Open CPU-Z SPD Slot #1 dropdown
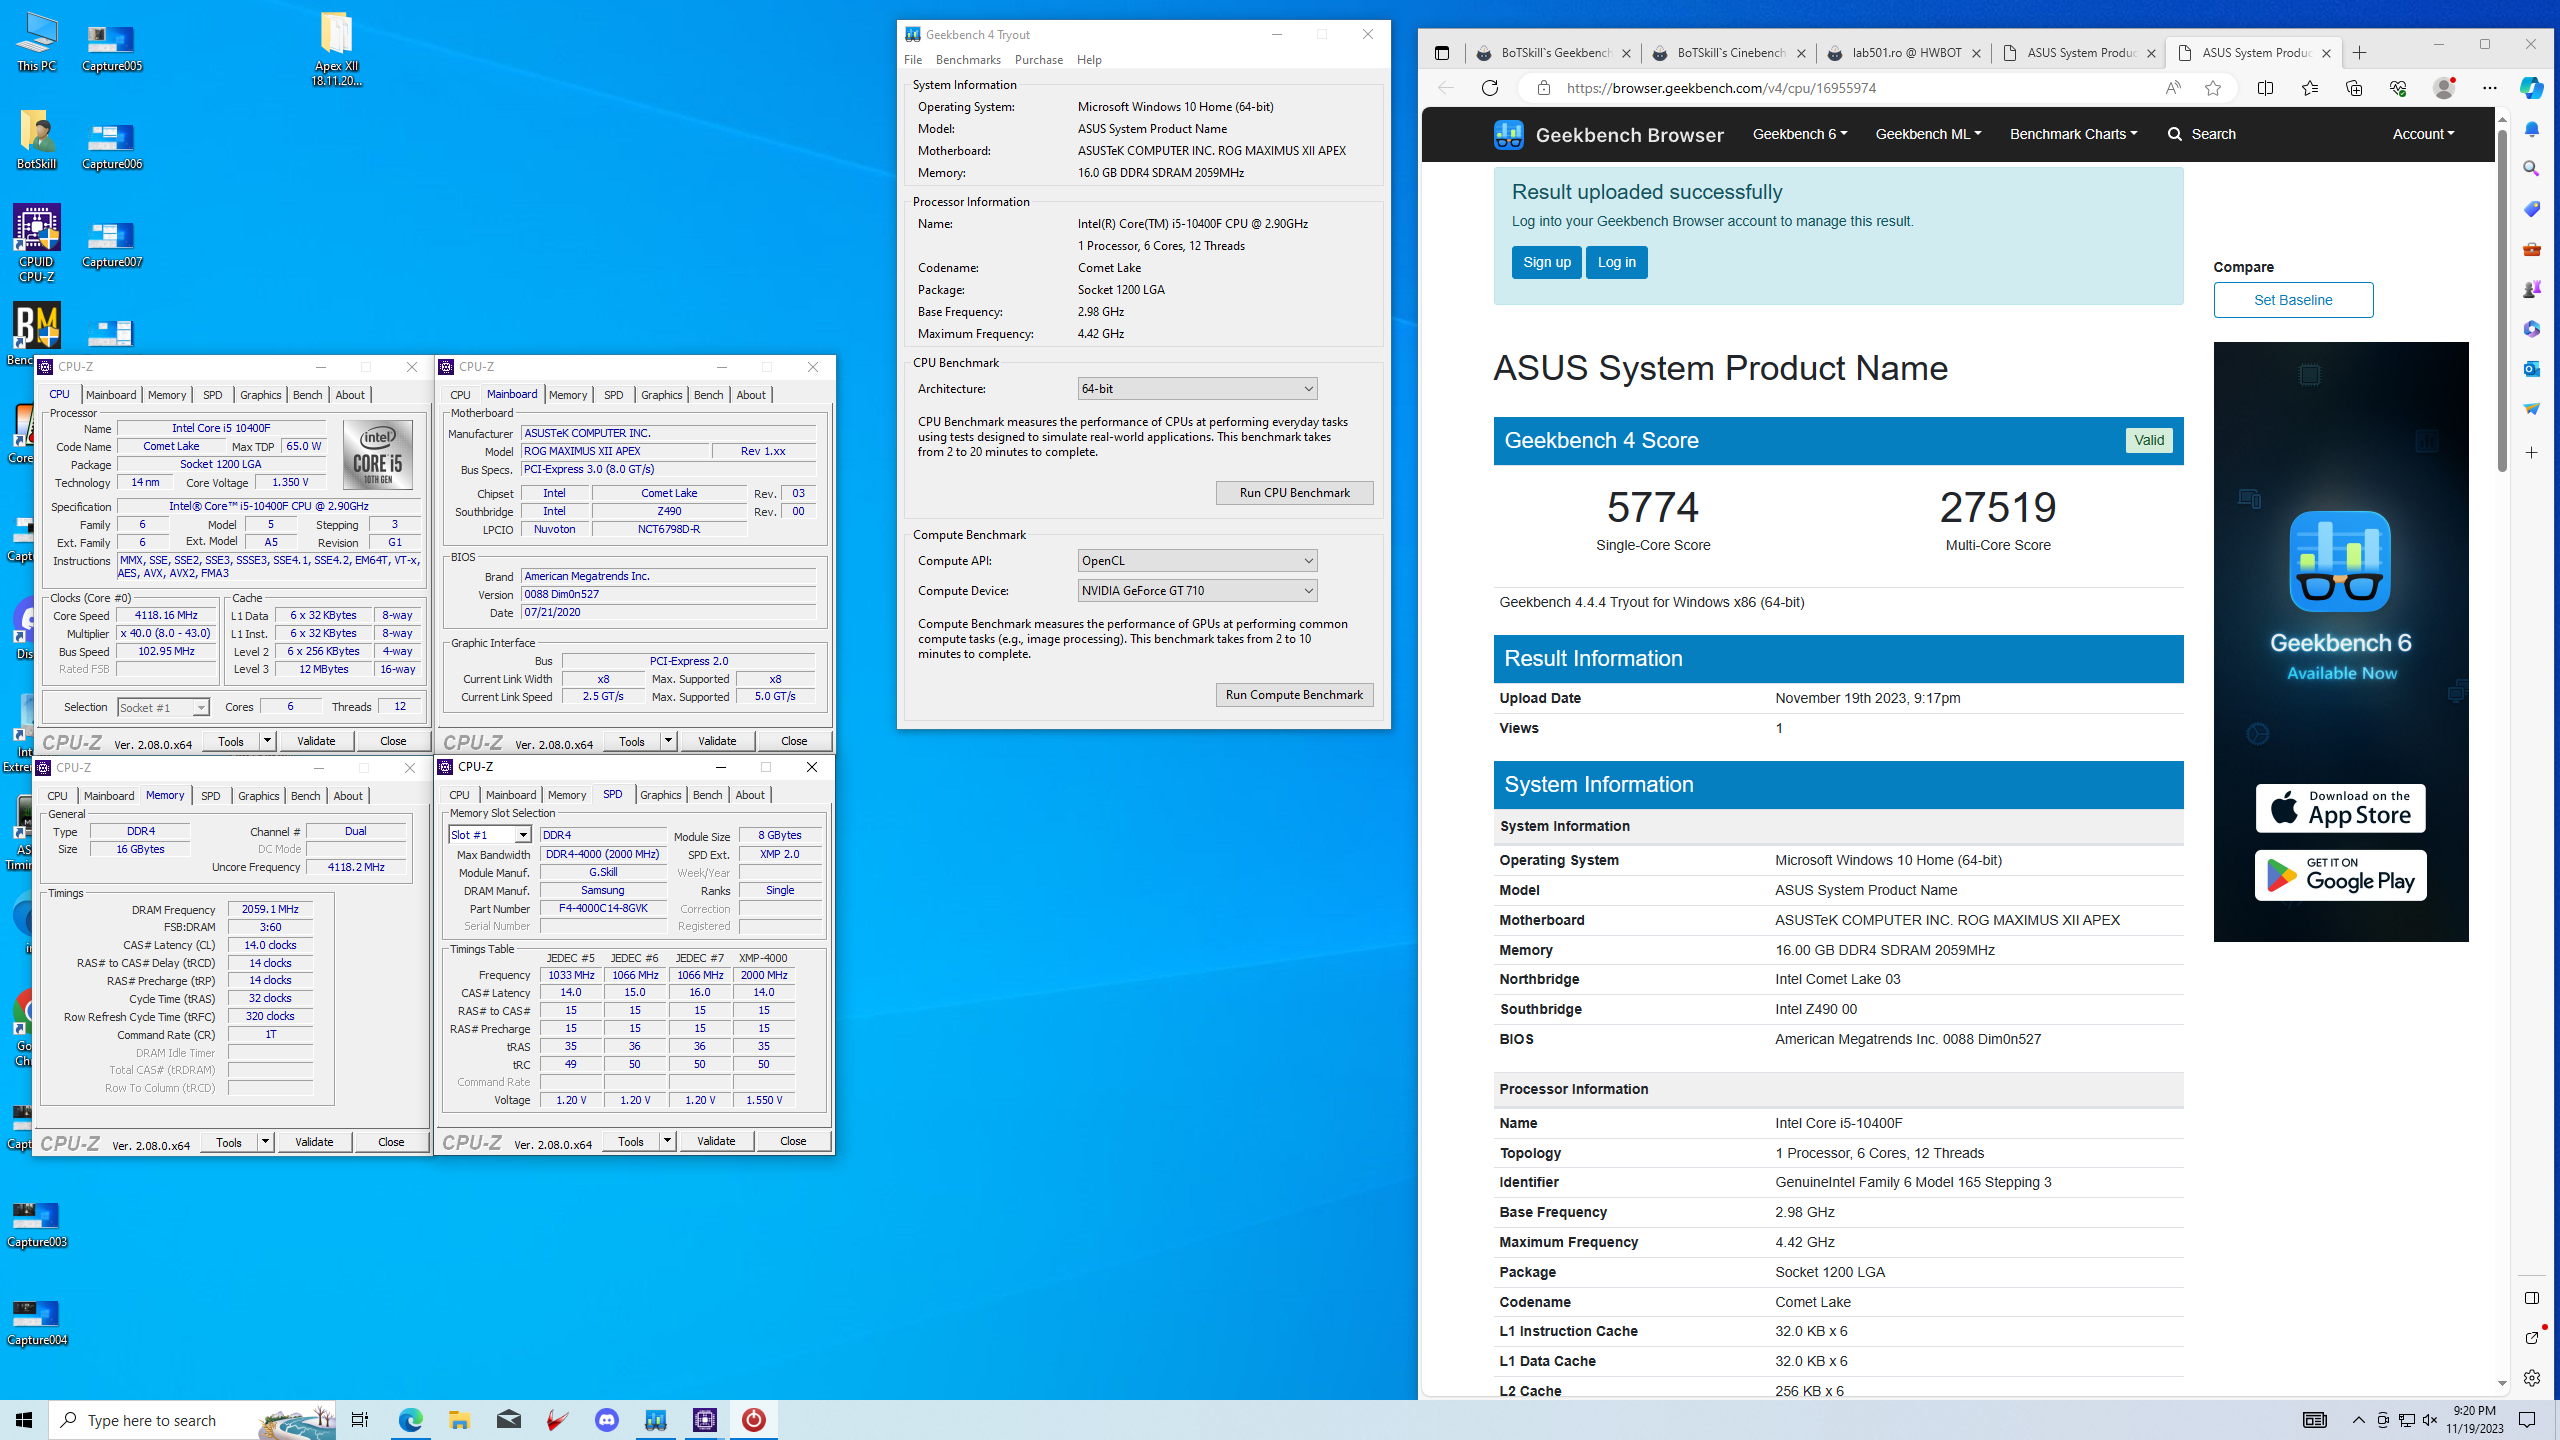This screenshot has height=1440, width=2560. 489,835
